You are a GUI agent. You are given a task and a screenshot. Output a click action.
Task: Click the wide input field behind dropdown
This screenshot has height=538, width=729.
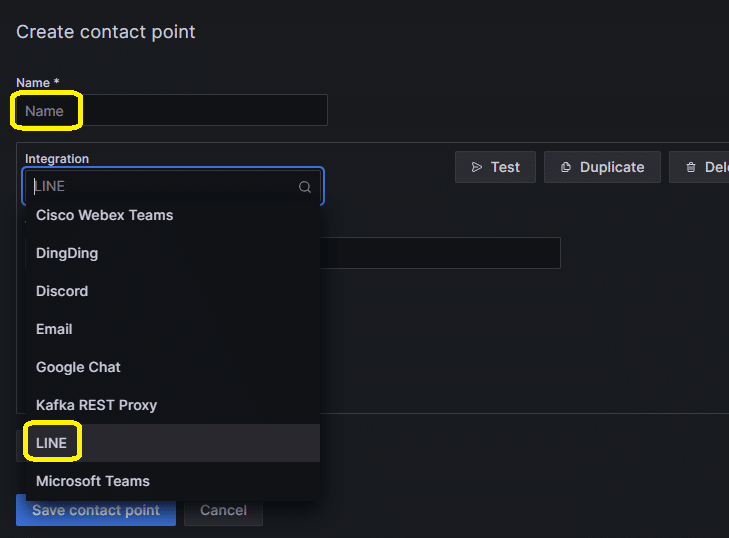point(440,253)
